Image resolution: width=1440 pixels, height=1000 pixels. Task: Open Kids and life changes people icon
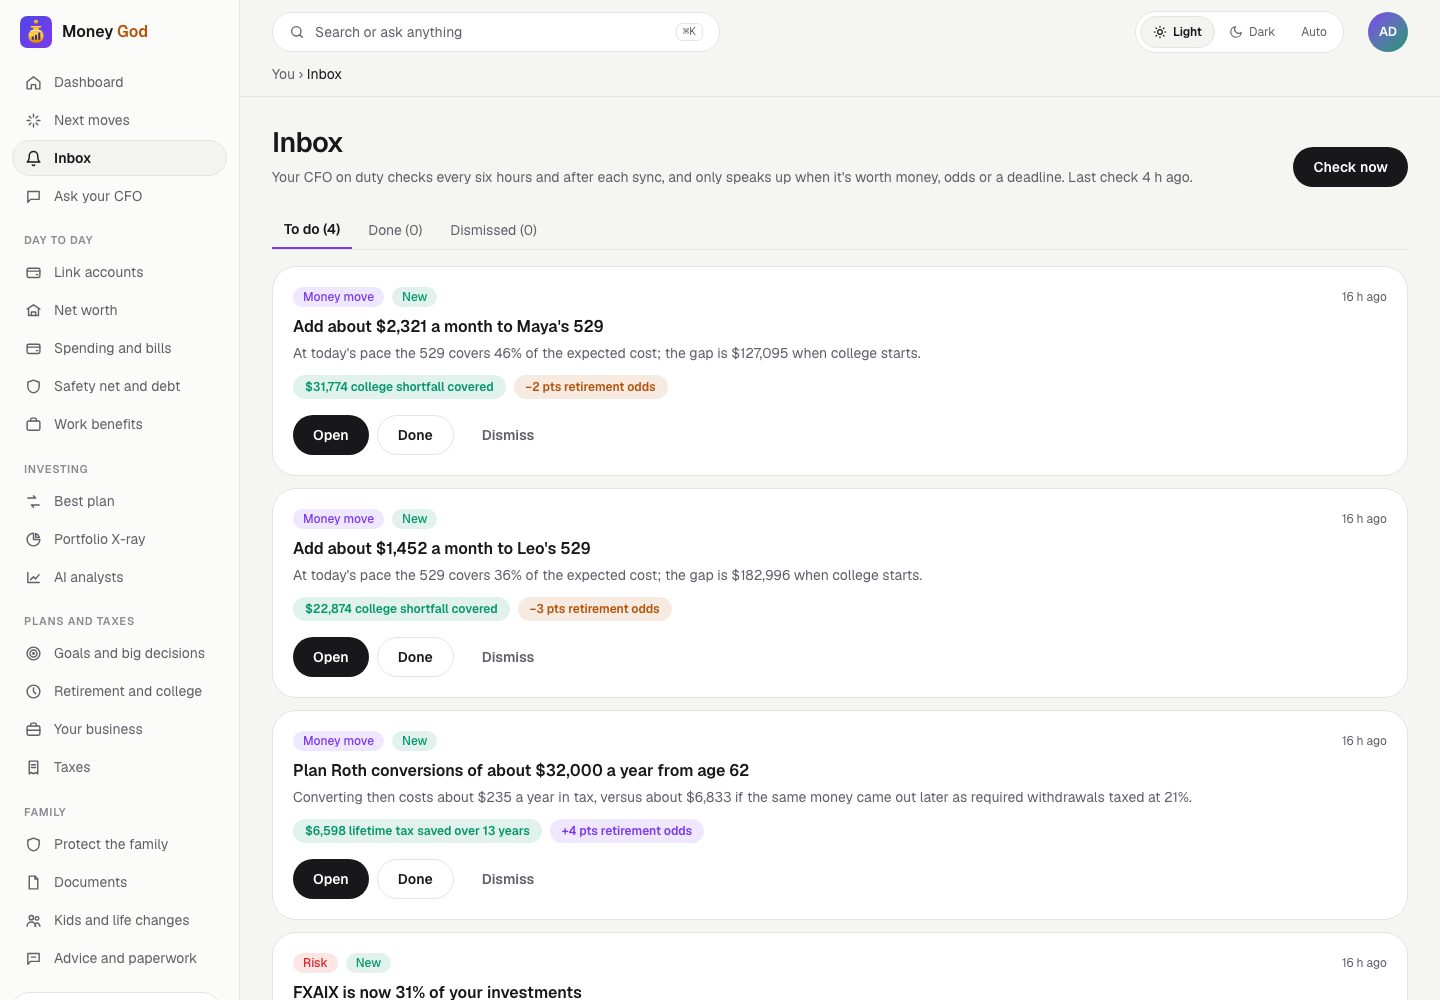tap(33, 920)
